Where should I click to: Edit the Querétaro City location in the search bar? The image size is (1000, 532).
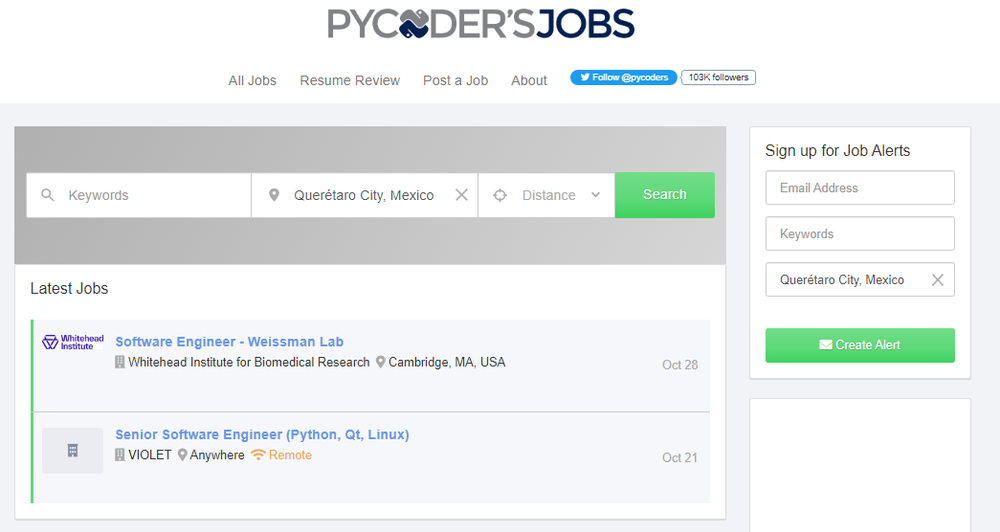click(364, 195)
